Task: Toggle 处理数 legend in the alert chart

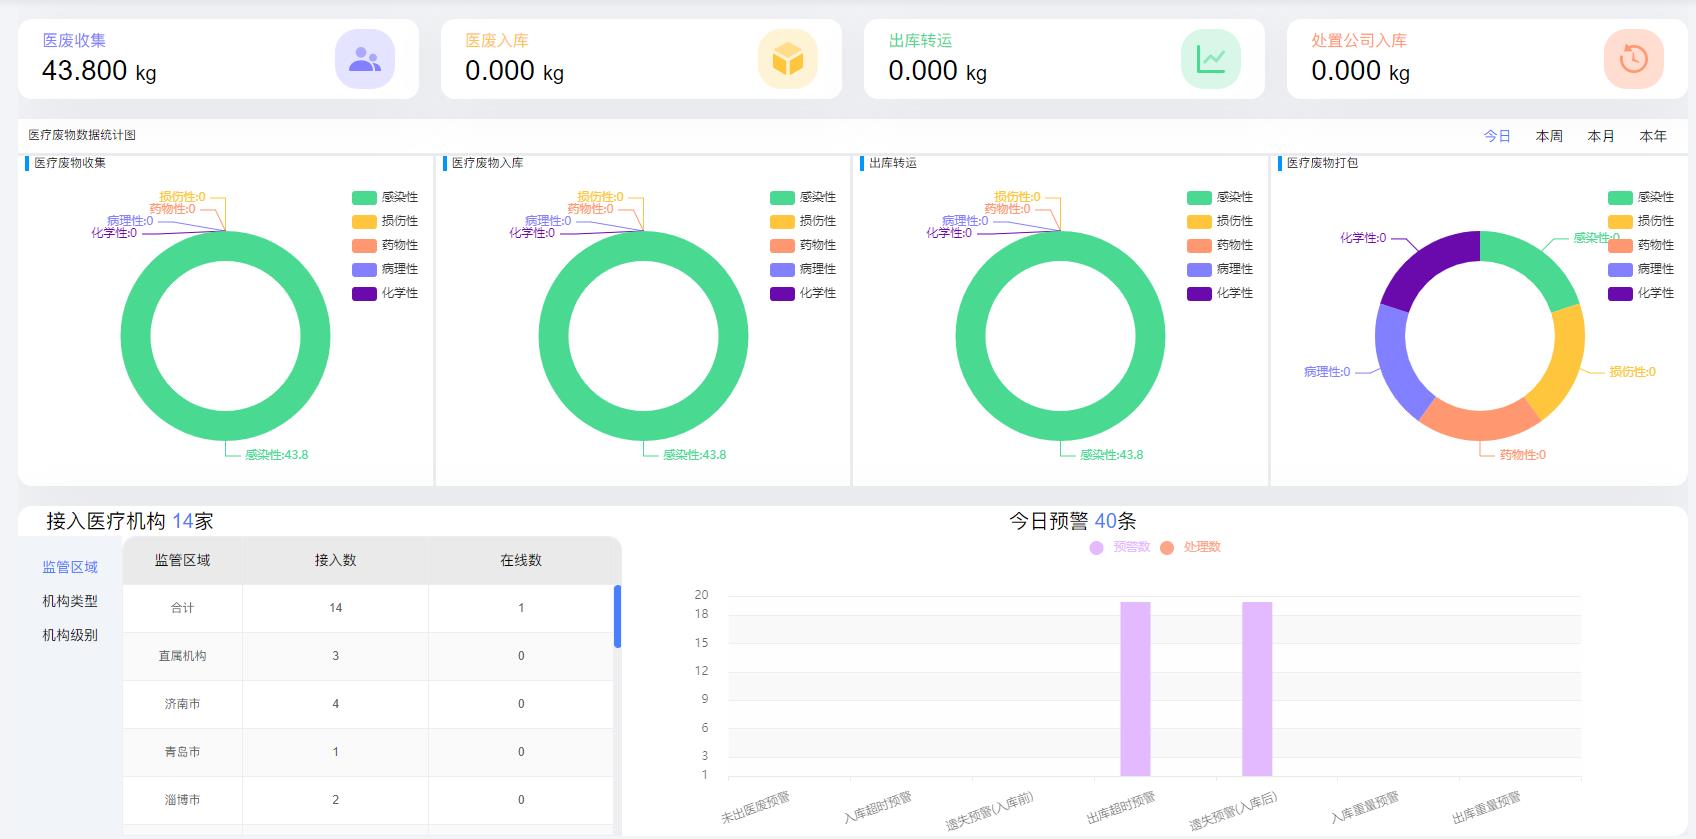Action: (1190, 547)
